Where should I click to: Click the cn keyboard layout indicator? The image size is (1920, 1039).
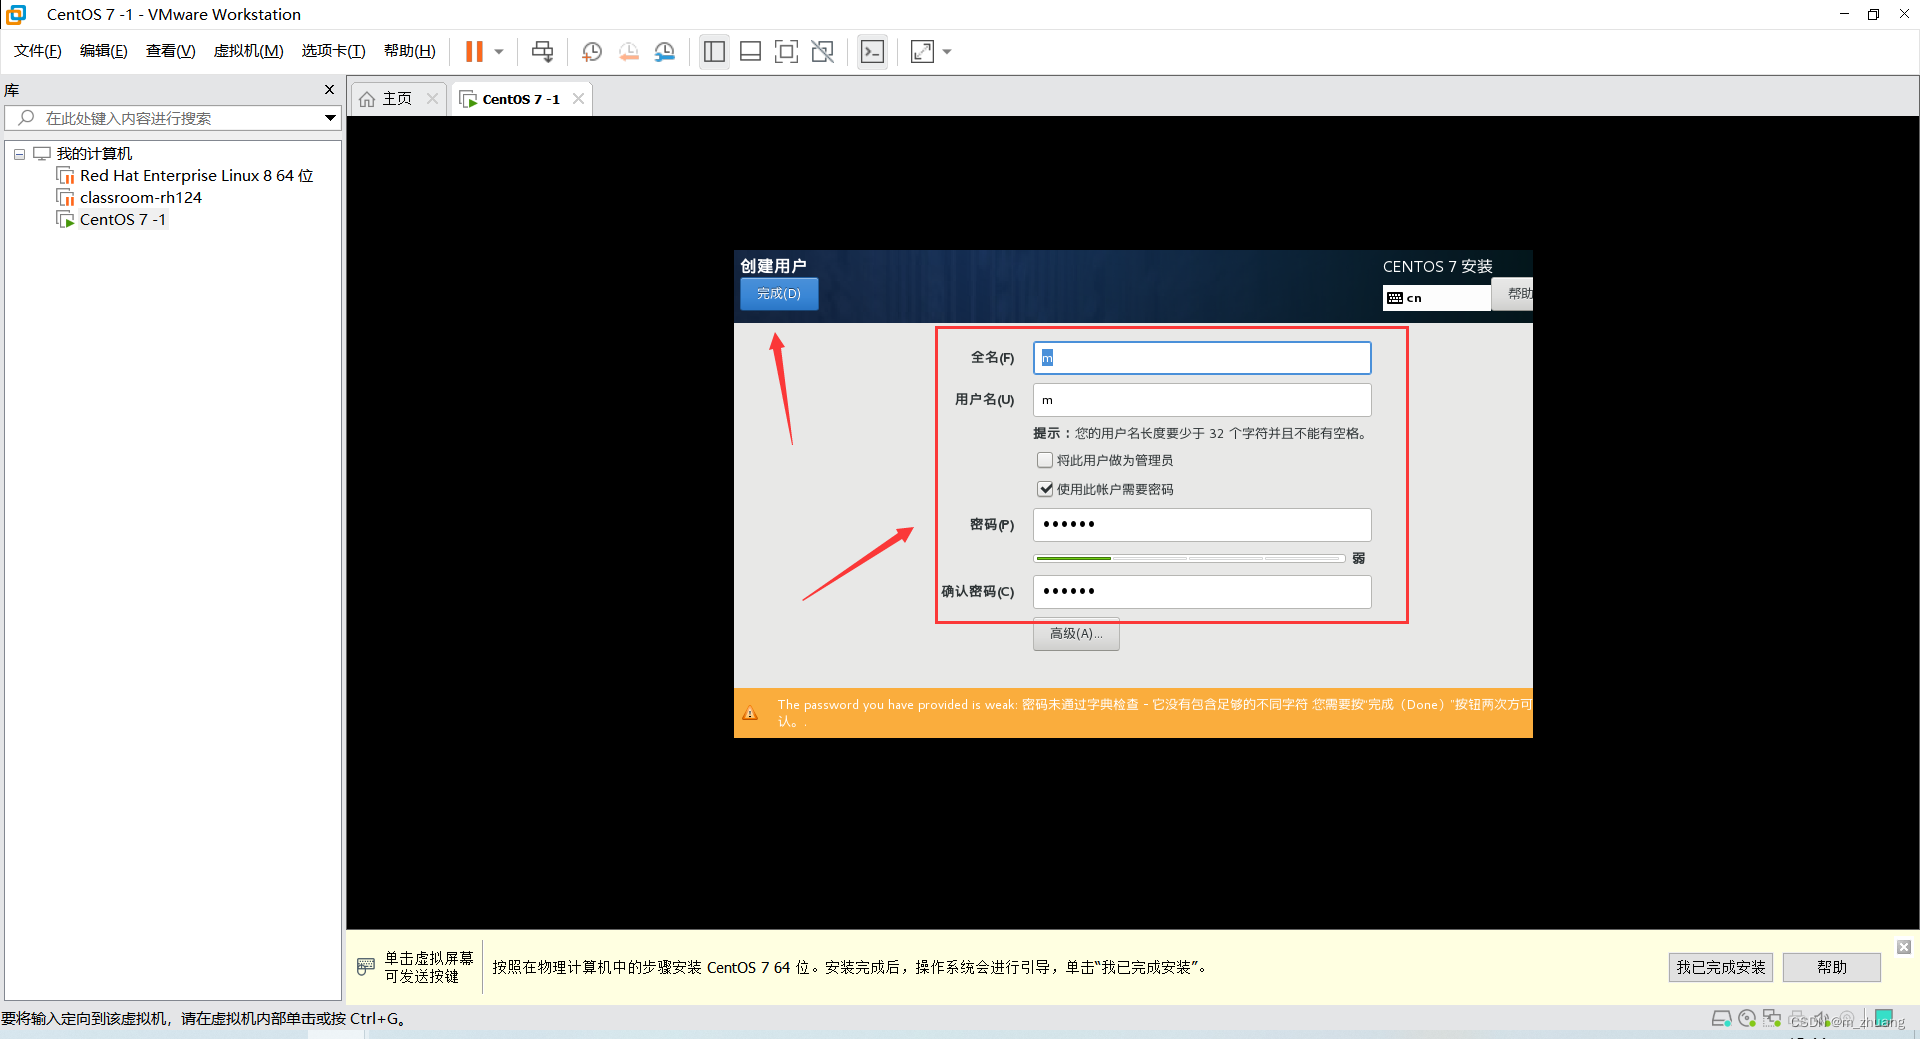coord(1436,298)
